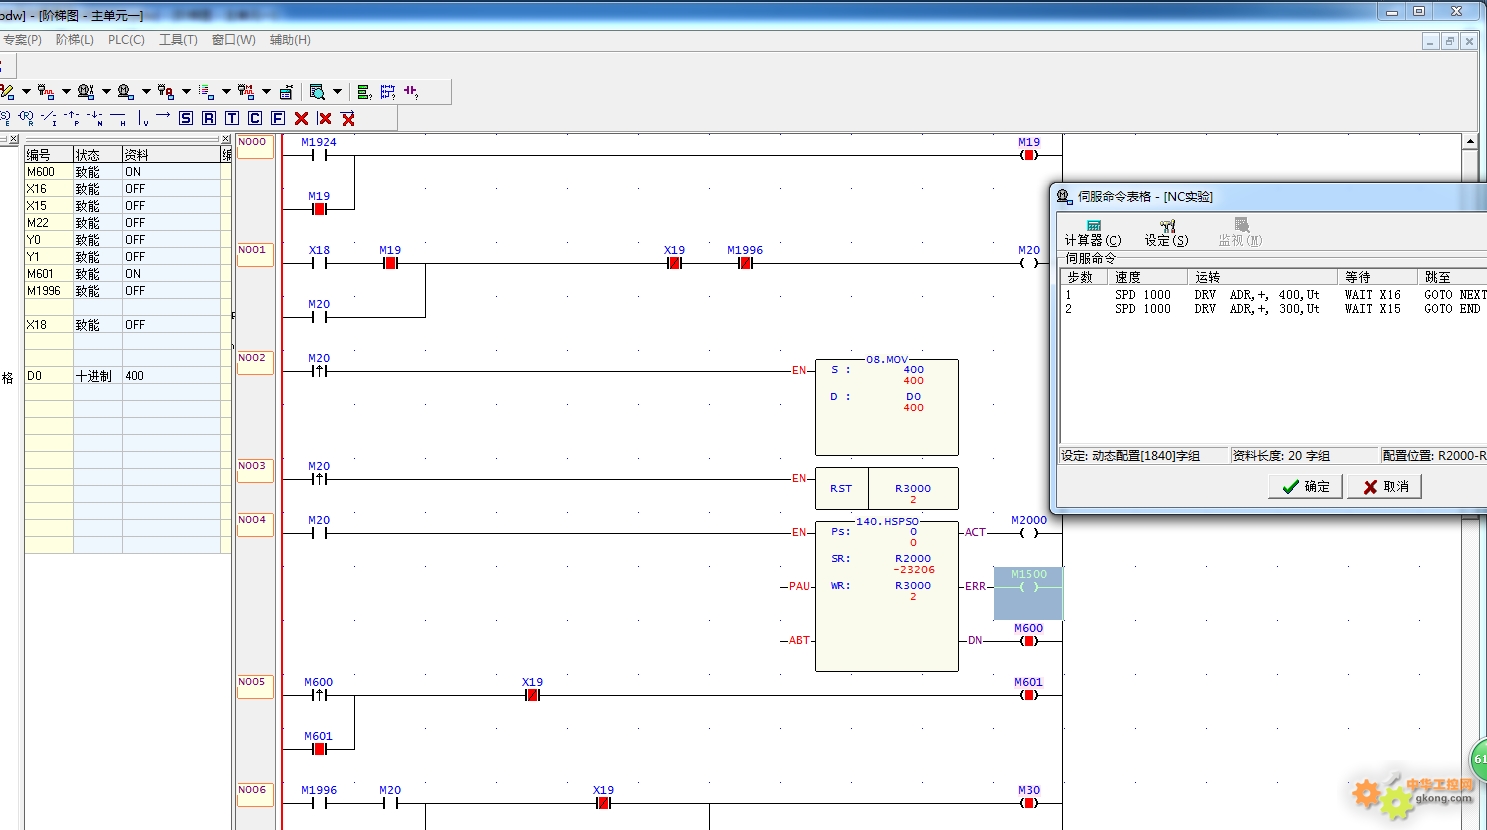This screenshot has width=1487, height=830.
Task: Select M1996 row in status table
Action: click(x=123, y=291)
